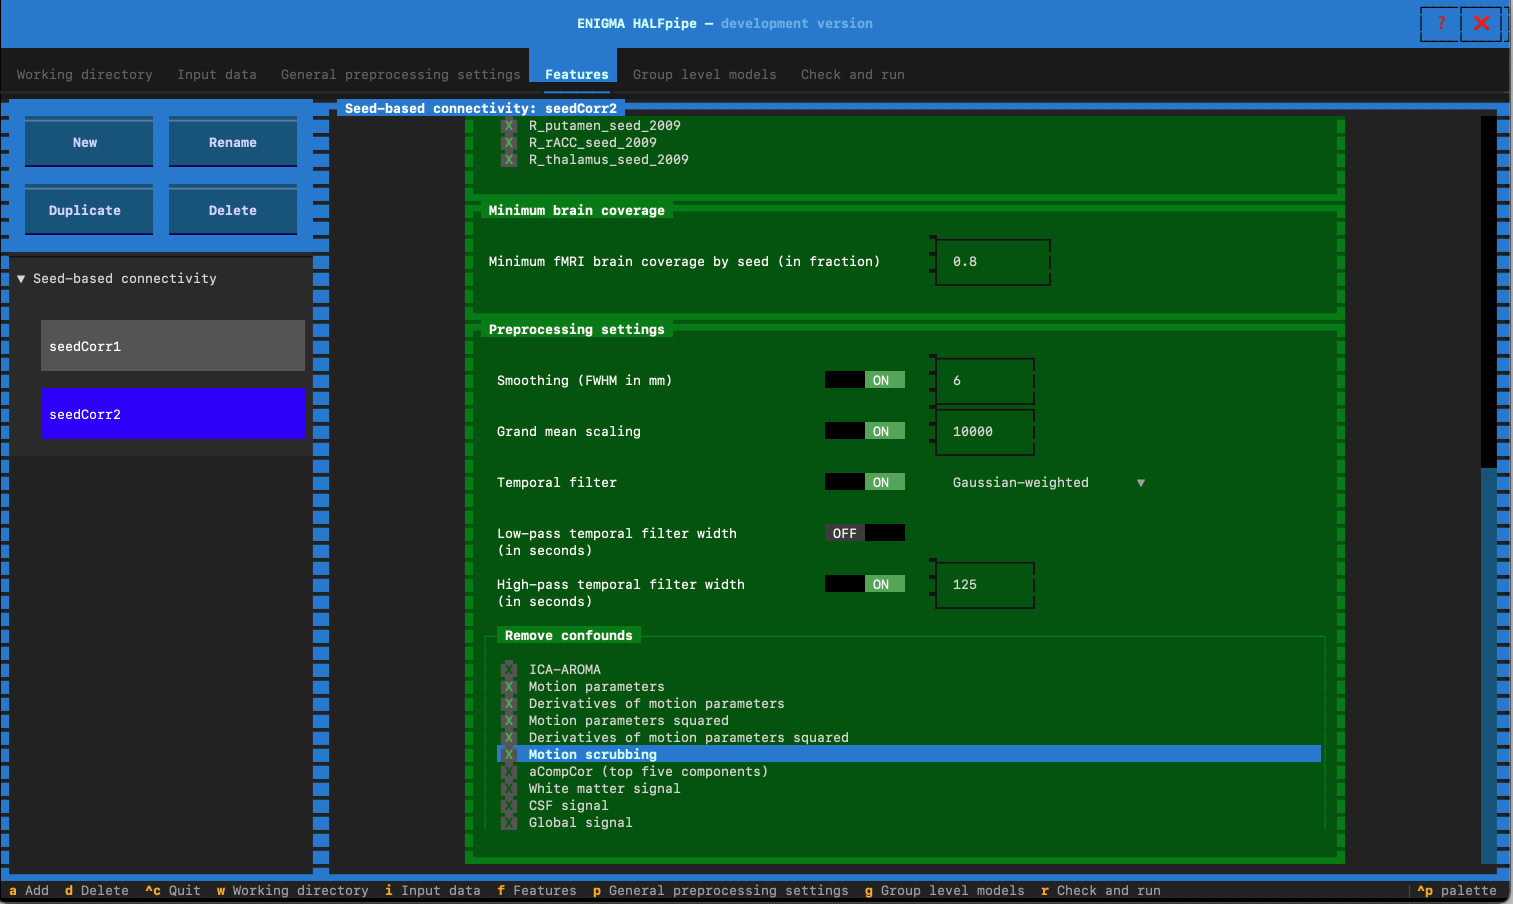Screen dimensions: 1513x904
Task: Click 'g Group level models' footer shortcut
Action: 945,891
